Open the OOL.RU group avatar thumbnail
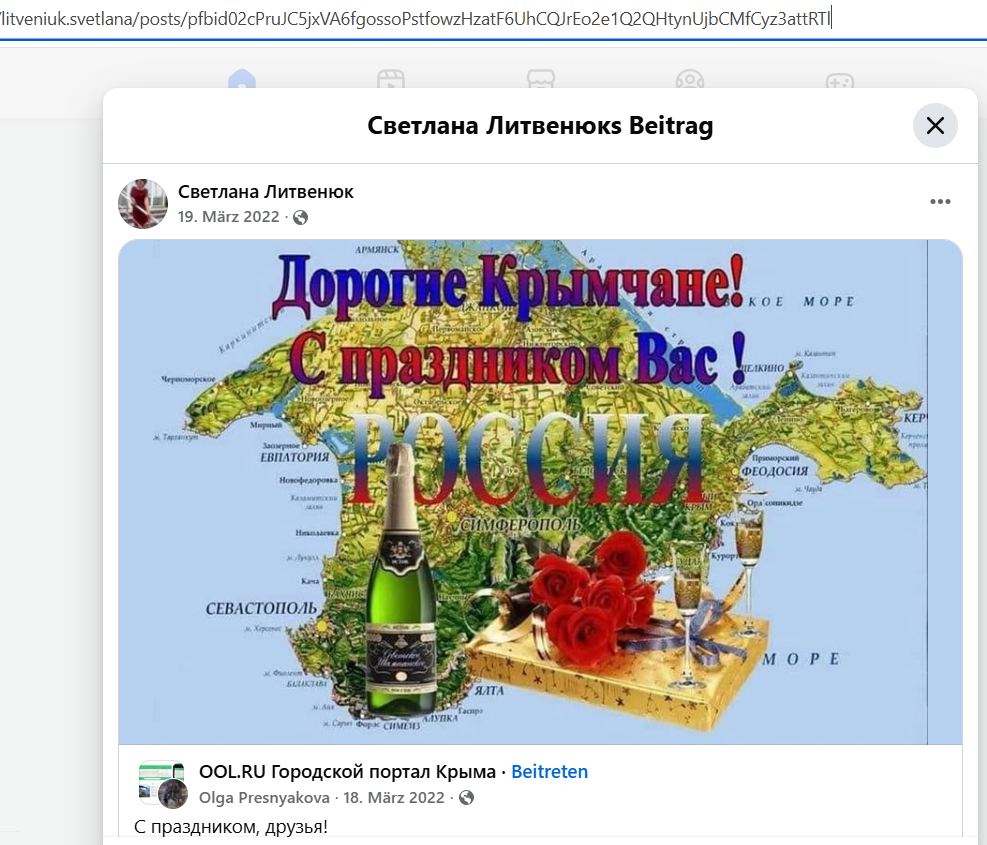This screenshot has height=845, width=987. click(162, 784)
